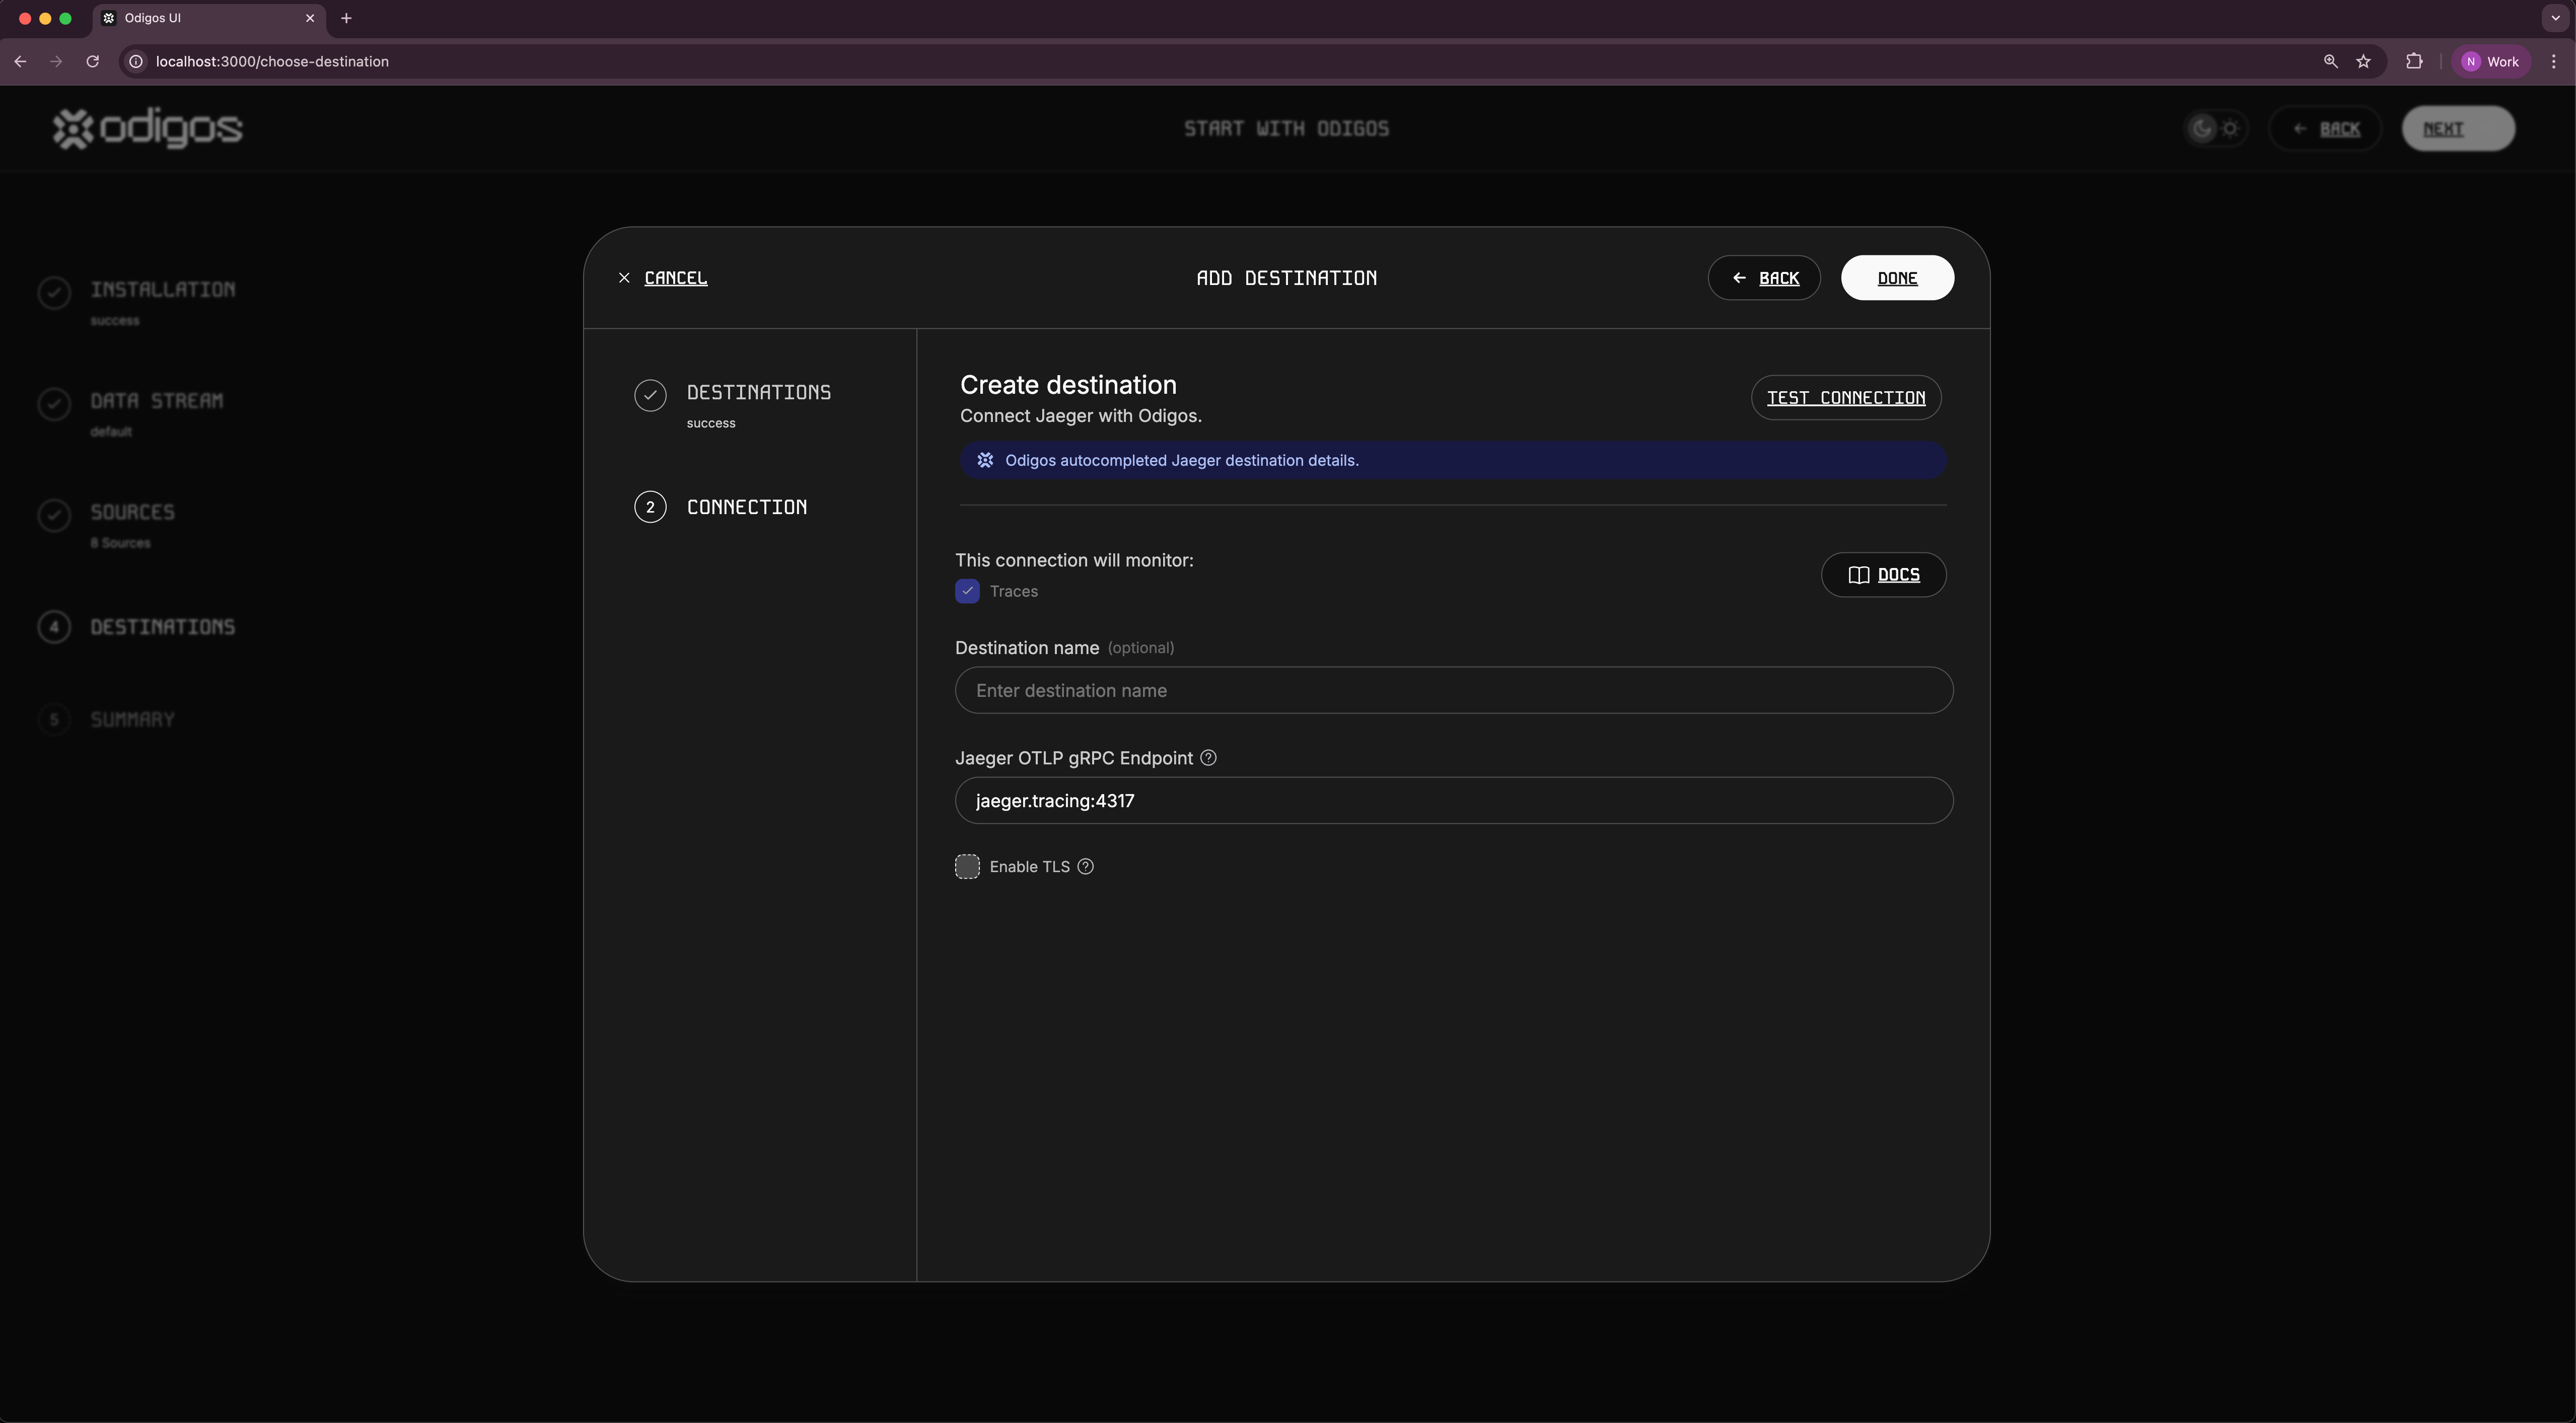The height and width of the screenshot is (1423, 2576).
Task: Open the Chrome three-dot menu
Action: pos(2554,62)
